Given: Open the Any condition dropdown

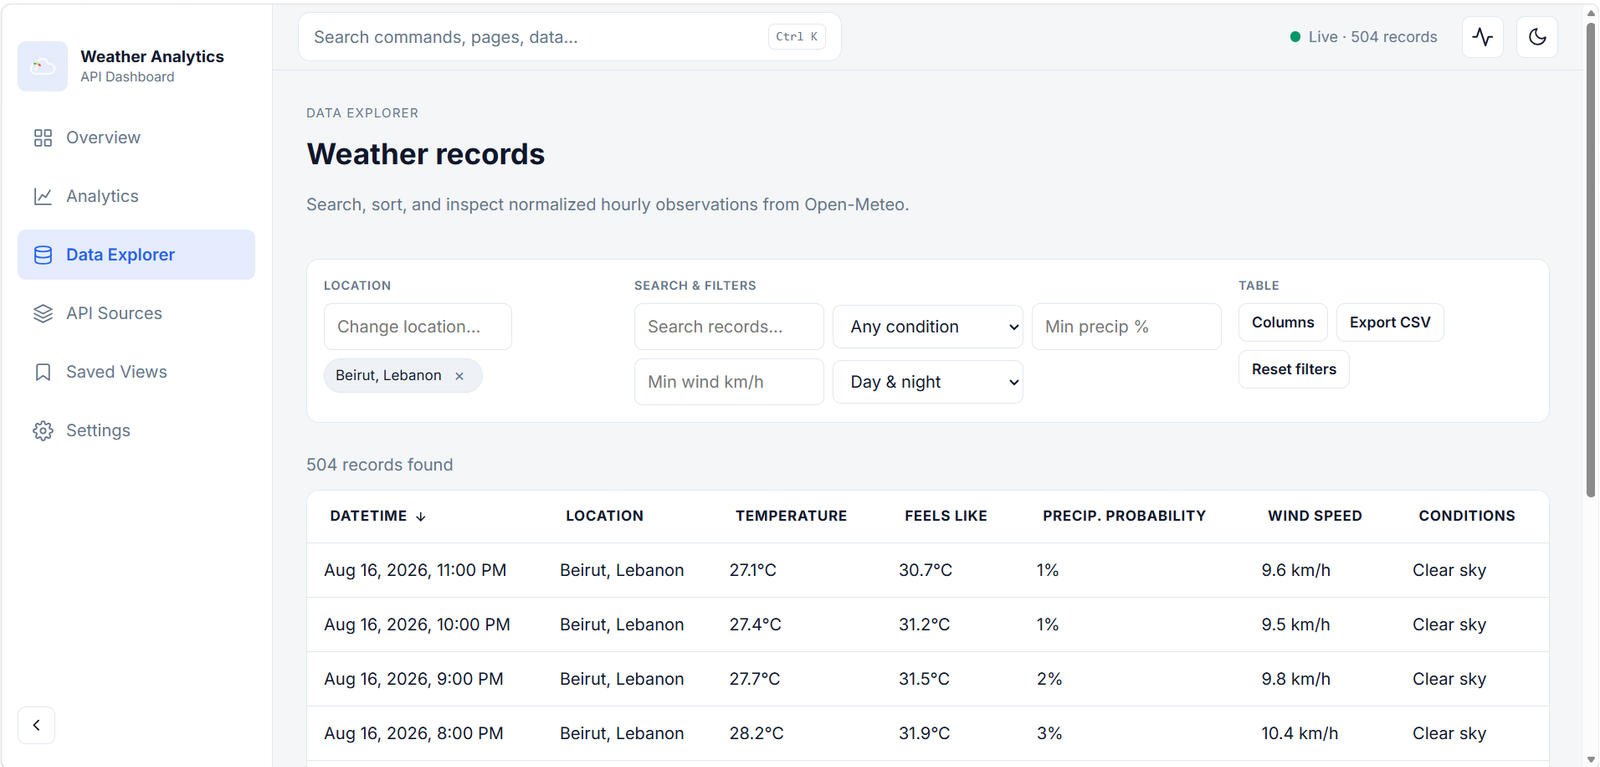Looking at the screenshot, I should point(928,327).
